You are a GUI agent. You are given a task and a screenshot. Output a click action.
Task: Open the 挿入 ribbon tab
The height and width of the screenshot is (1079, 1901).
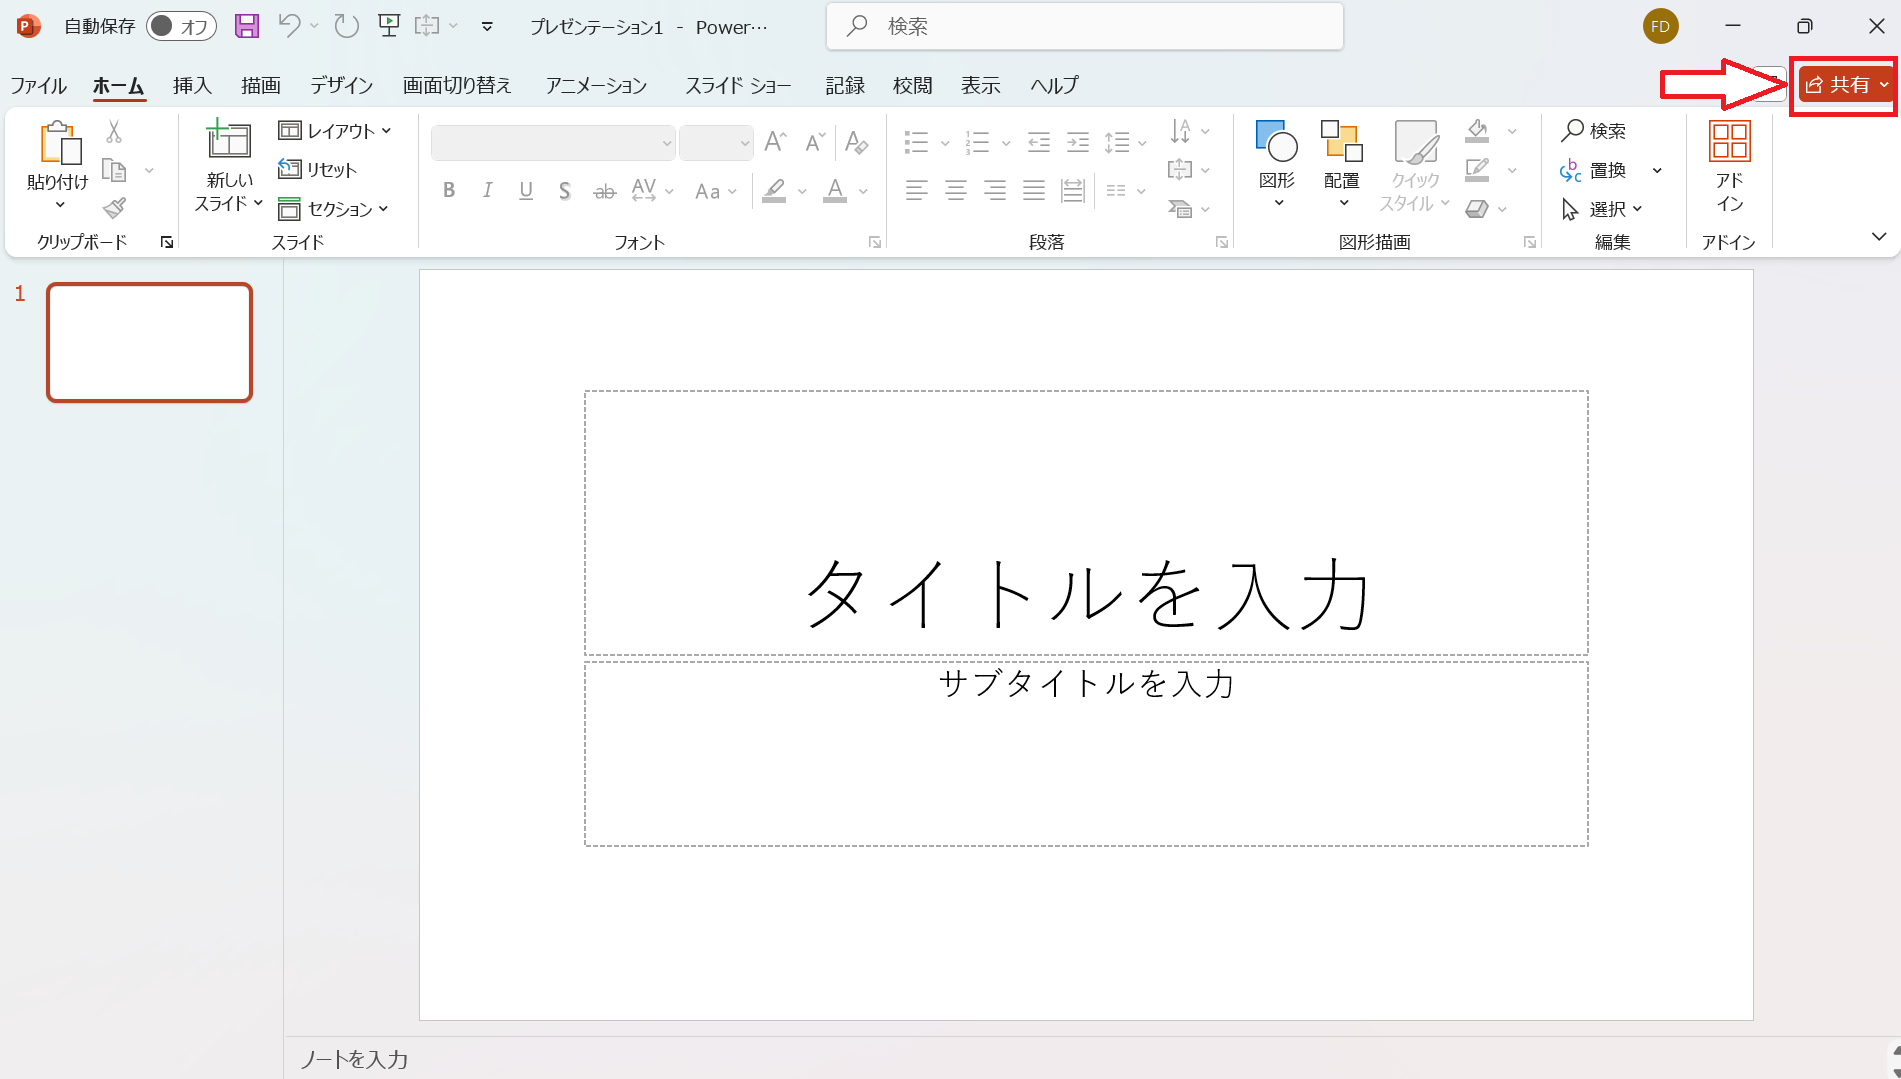point(192,85)
